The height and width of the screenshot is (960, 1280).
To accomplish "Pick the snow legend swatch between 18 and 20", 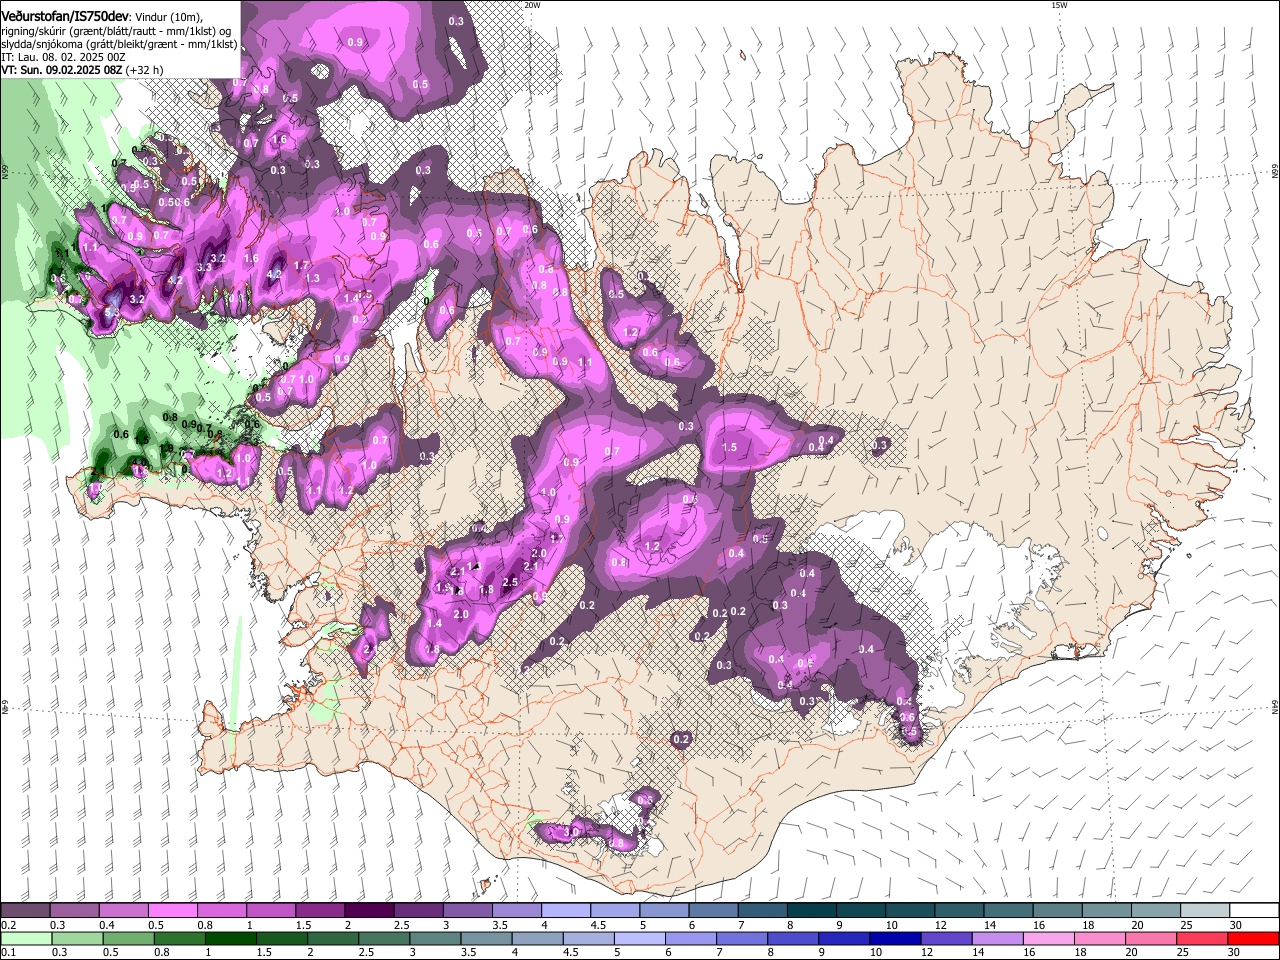I will coord(1107,911).
